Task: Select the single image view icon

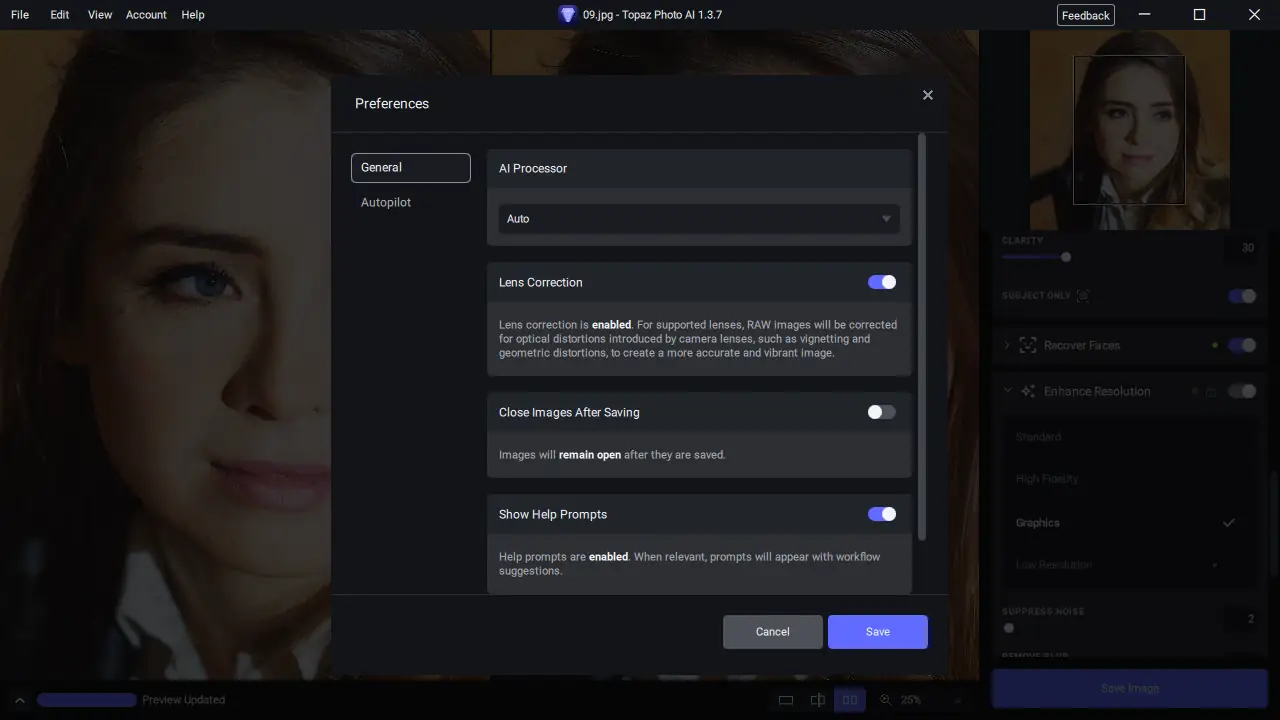Action: [x=786, y=700]
